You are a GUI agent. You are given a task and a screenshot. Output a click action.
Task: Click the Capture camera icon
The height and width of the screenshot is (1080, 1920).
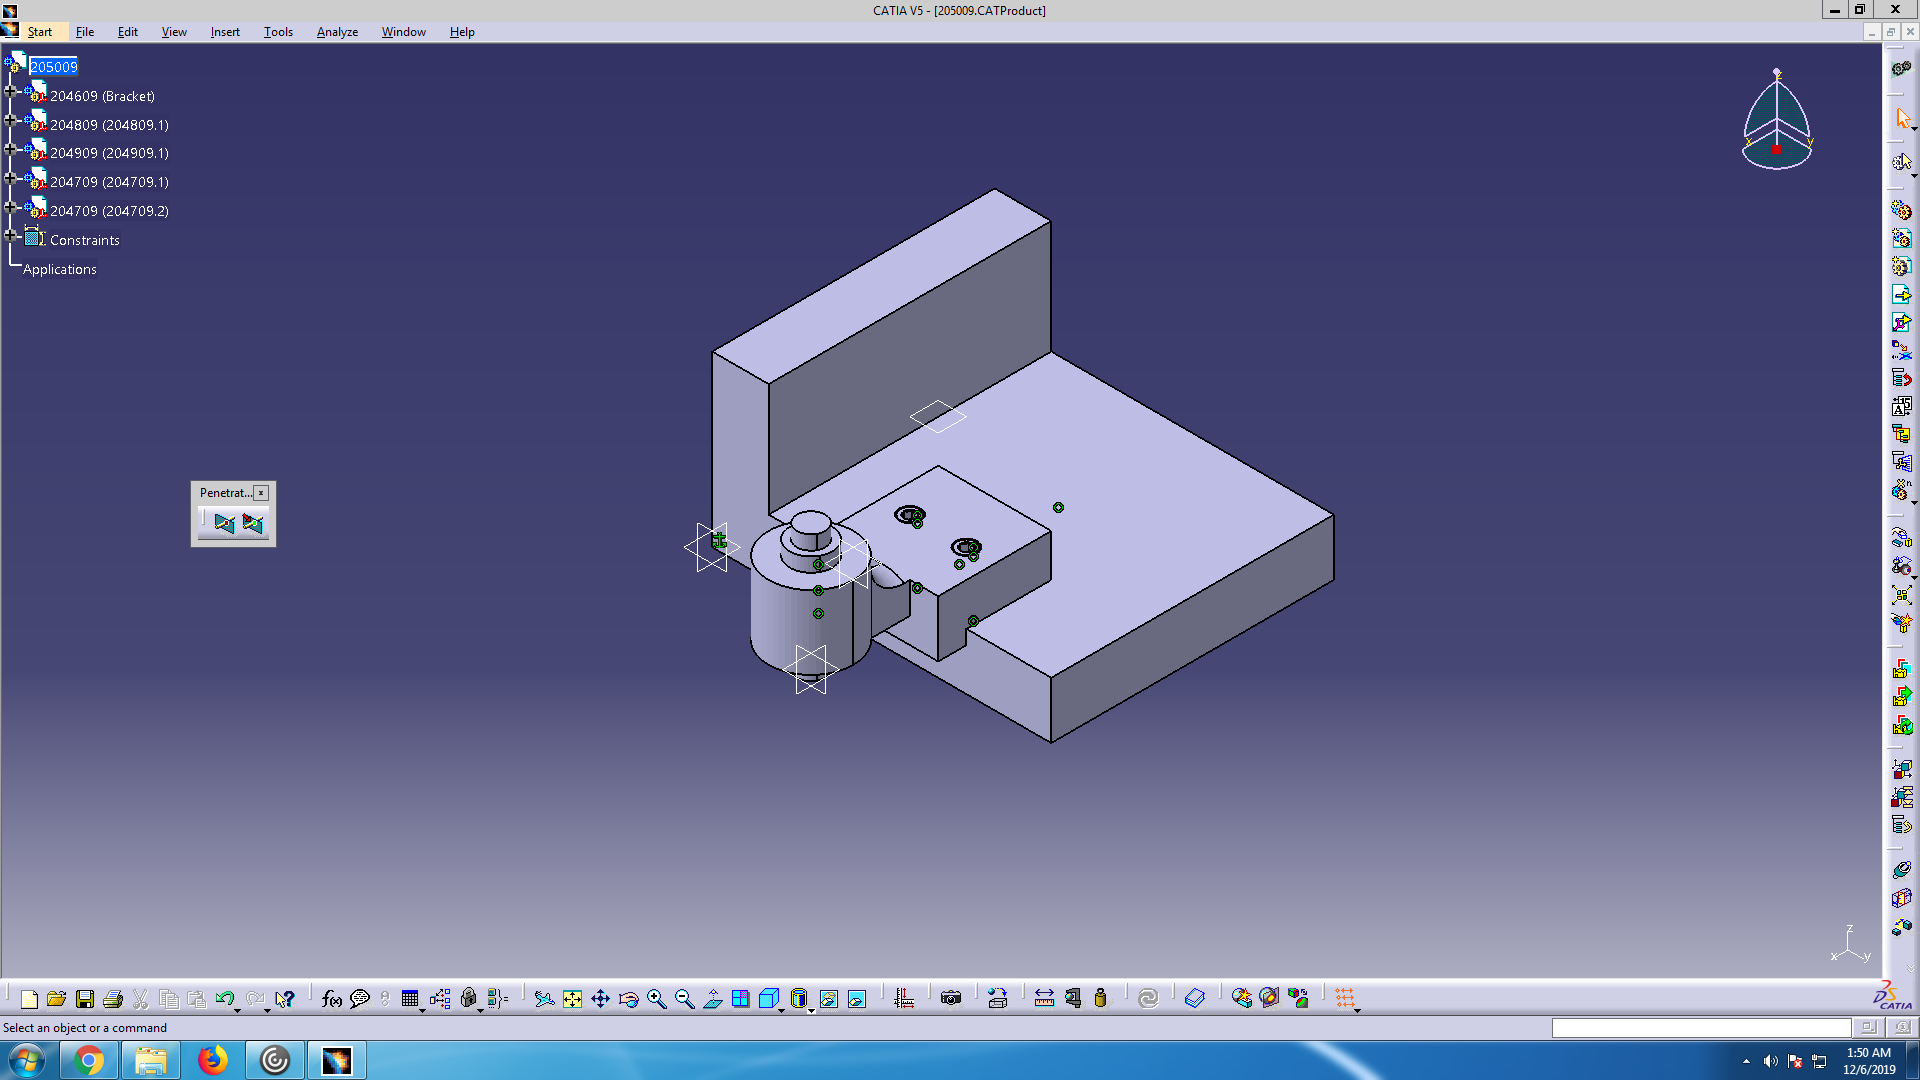point(951,998)
